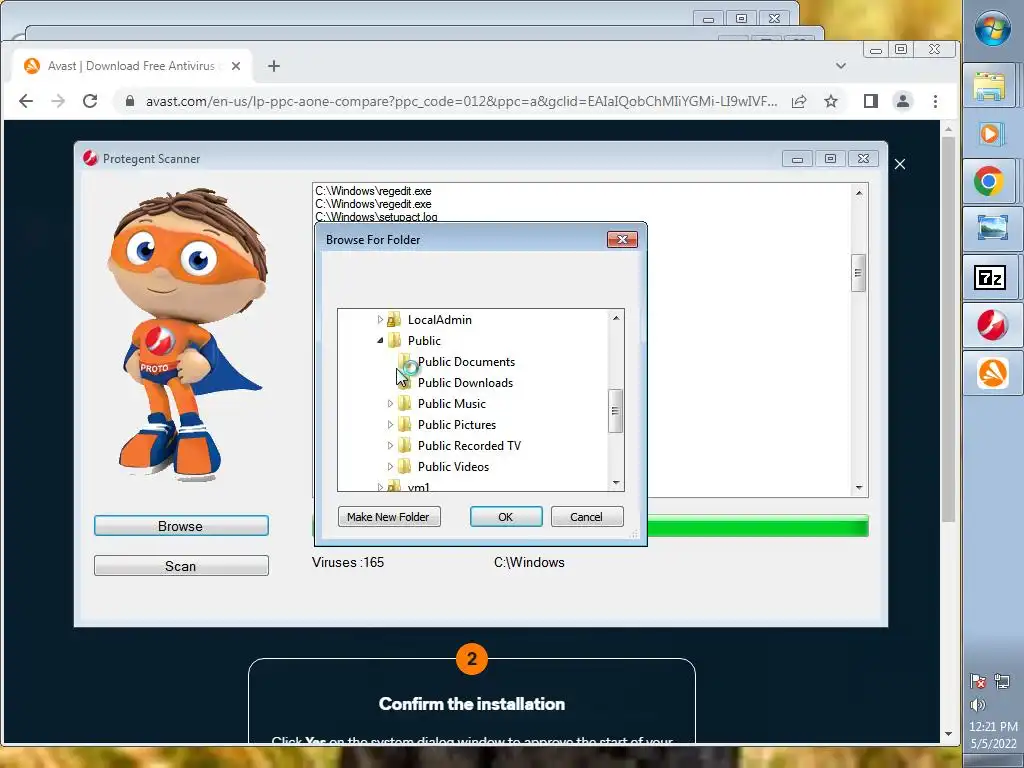Open Chrome tab search dropdown
This screenshot has height=768, width=1024.
coord(841,66)
